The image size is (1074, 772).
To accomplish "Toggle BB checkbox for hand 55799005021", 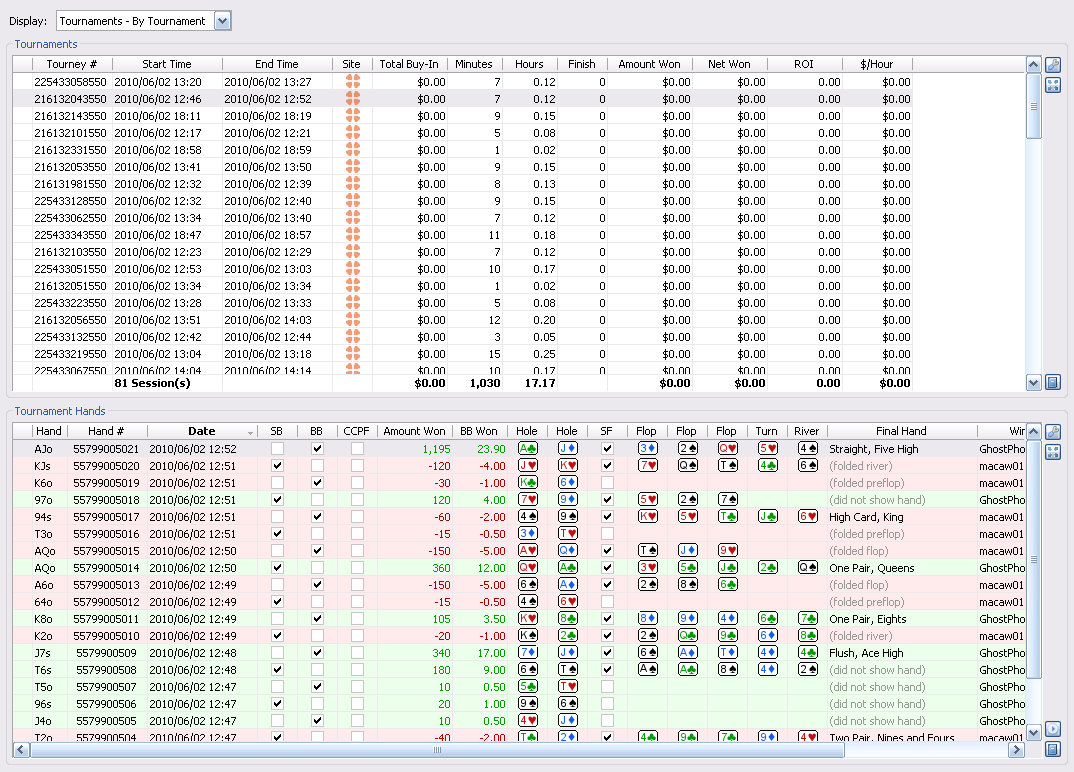I will point(317,449).
